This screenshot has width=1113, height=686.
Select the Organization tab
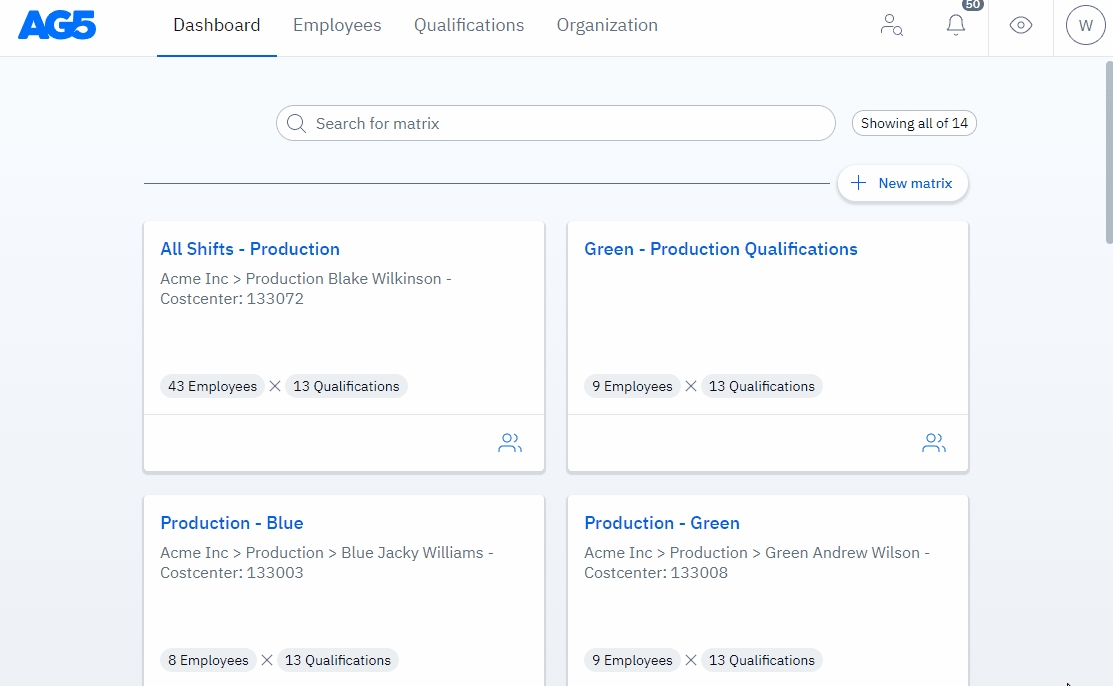tap(607, 26)
